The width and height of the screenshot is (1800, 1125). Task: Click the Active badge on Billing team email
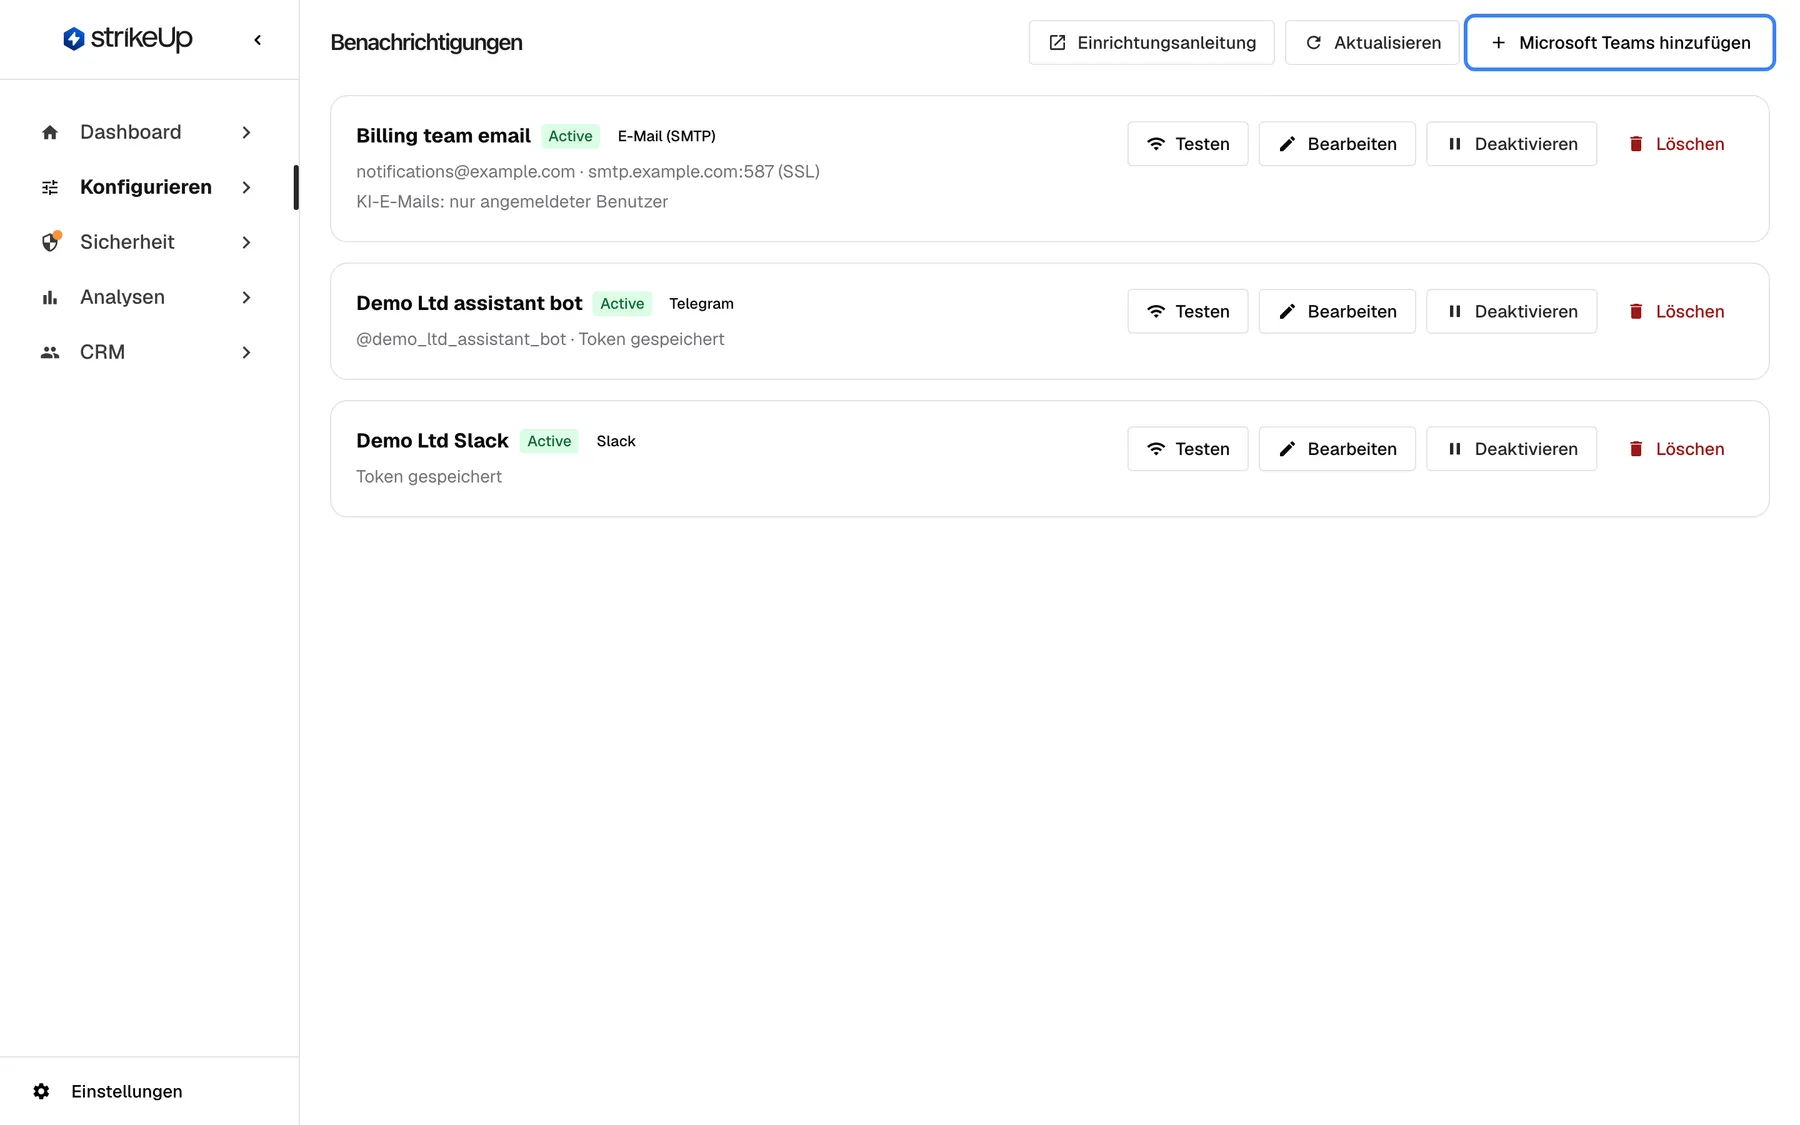point(570,136)
